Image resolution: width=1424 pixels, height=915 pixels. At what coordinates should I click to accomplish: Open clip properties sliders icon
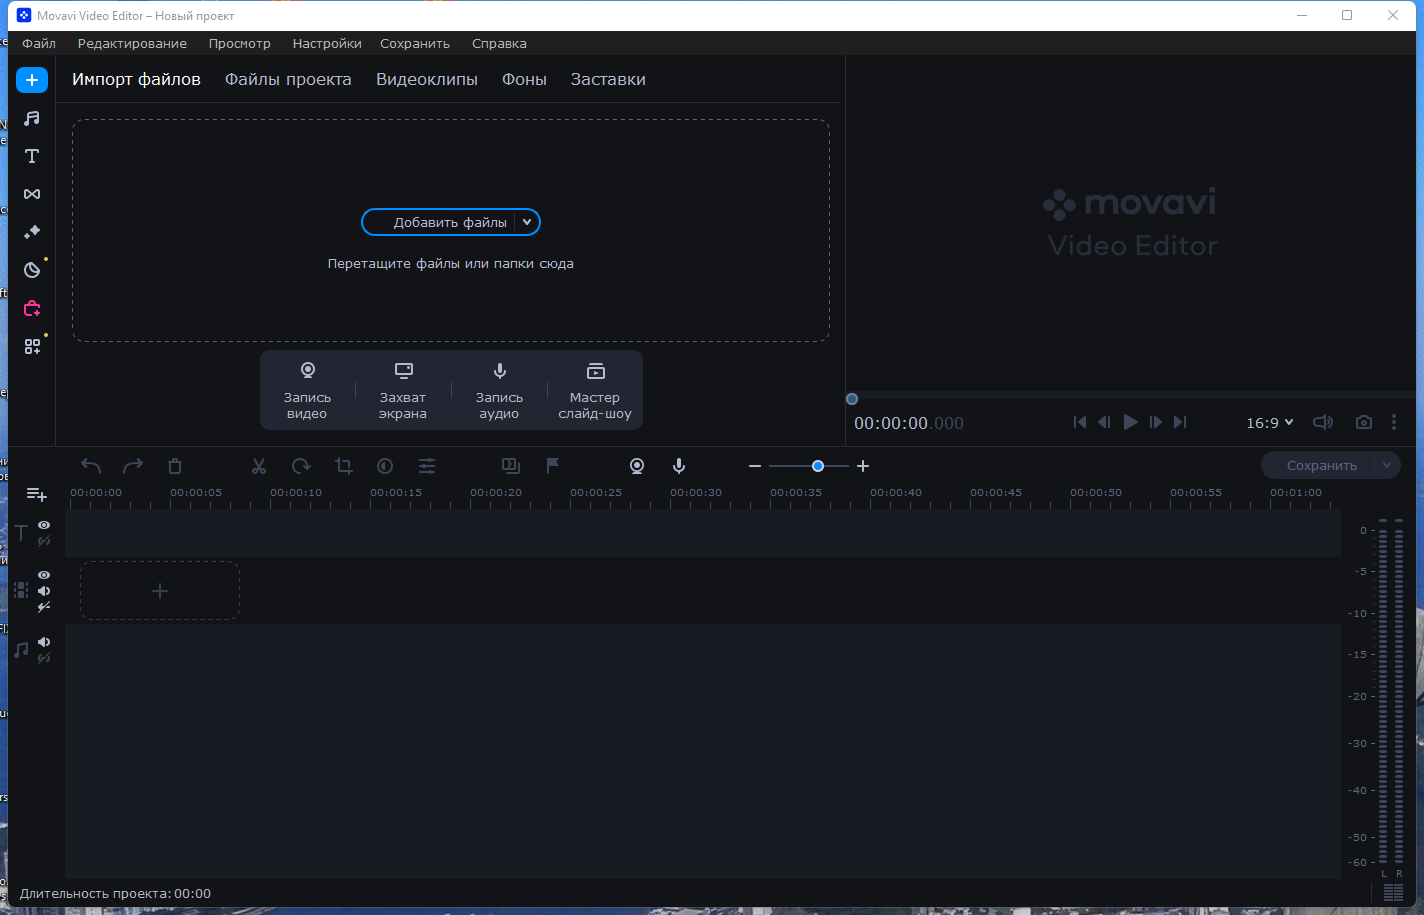point(427,466)
